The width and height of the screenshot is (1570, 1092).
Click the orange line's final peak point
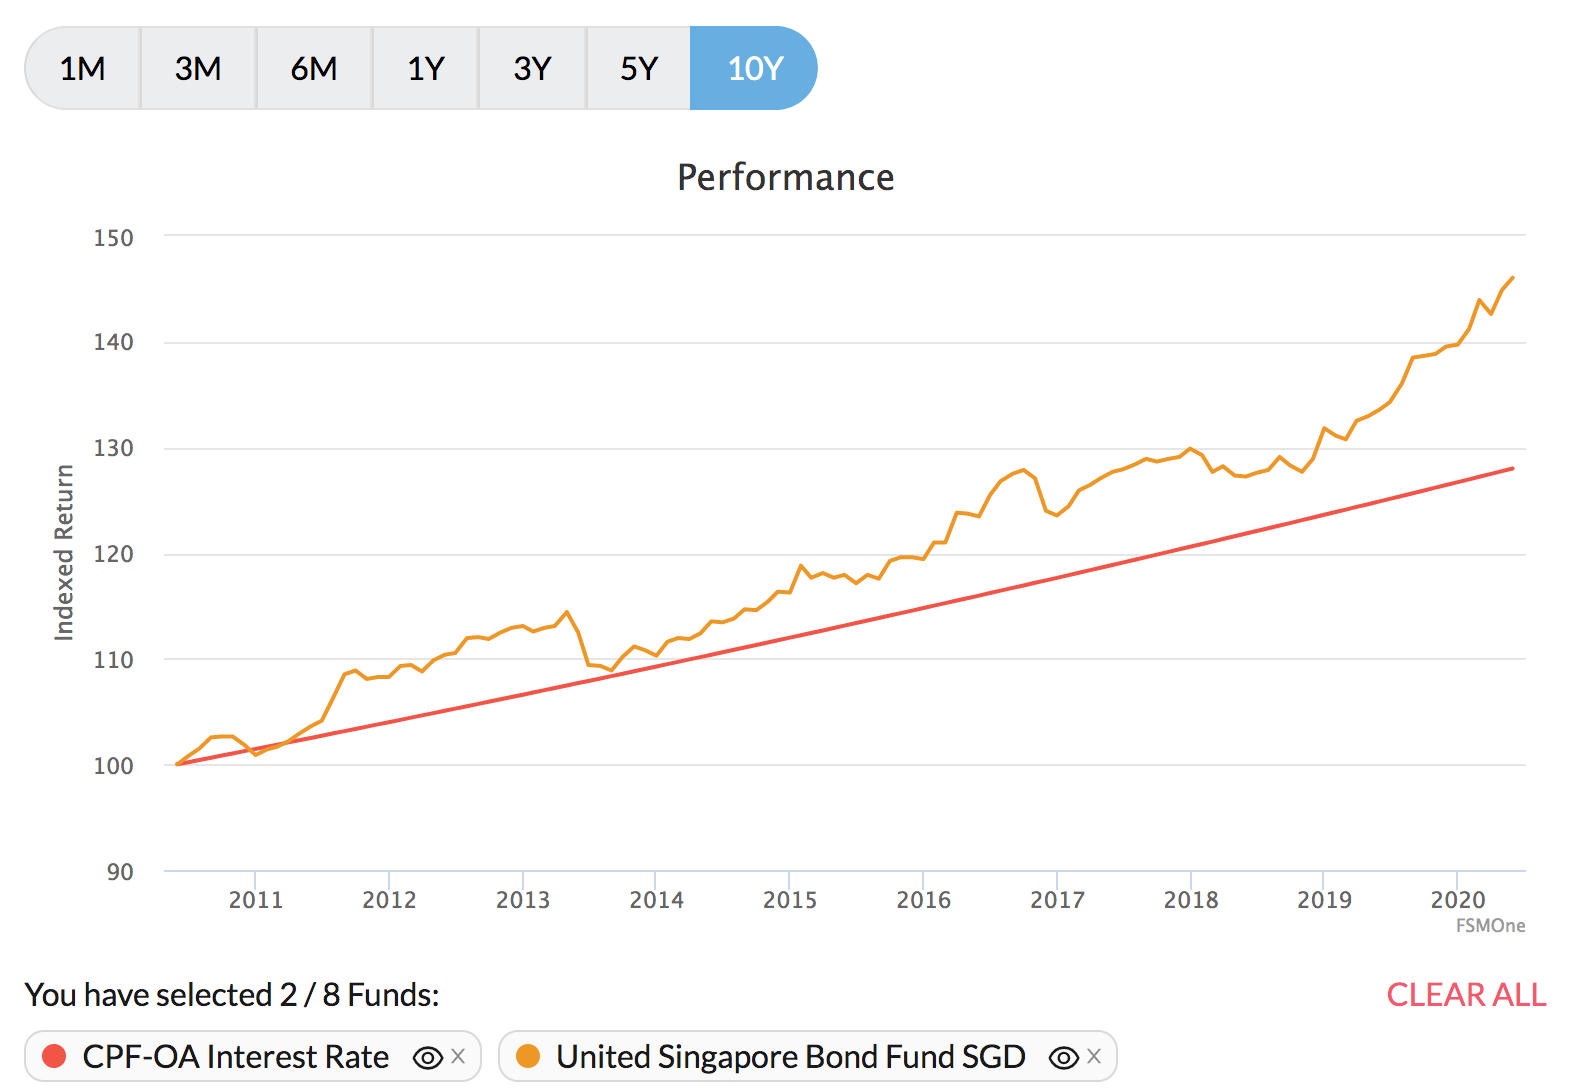[1512, 278]
